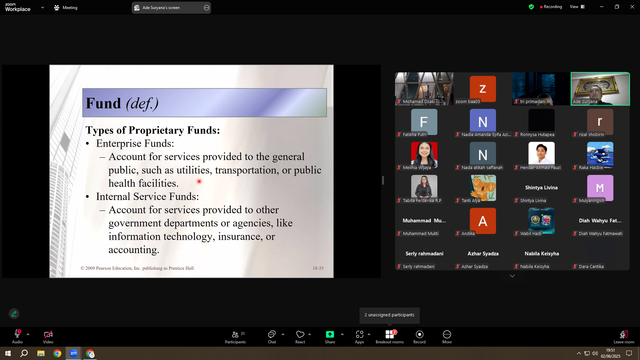Open the React emoji button

[300, 337]
